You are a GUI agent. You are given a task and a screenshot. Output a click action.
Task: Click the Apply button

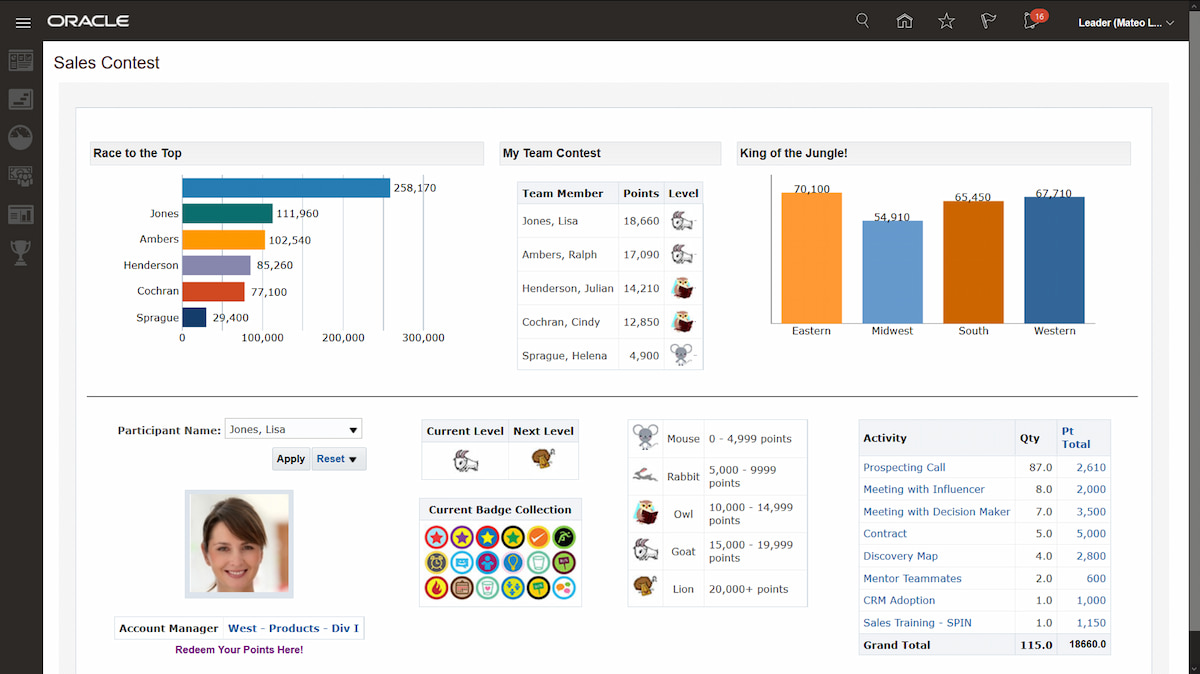click(x=291, y=458)
